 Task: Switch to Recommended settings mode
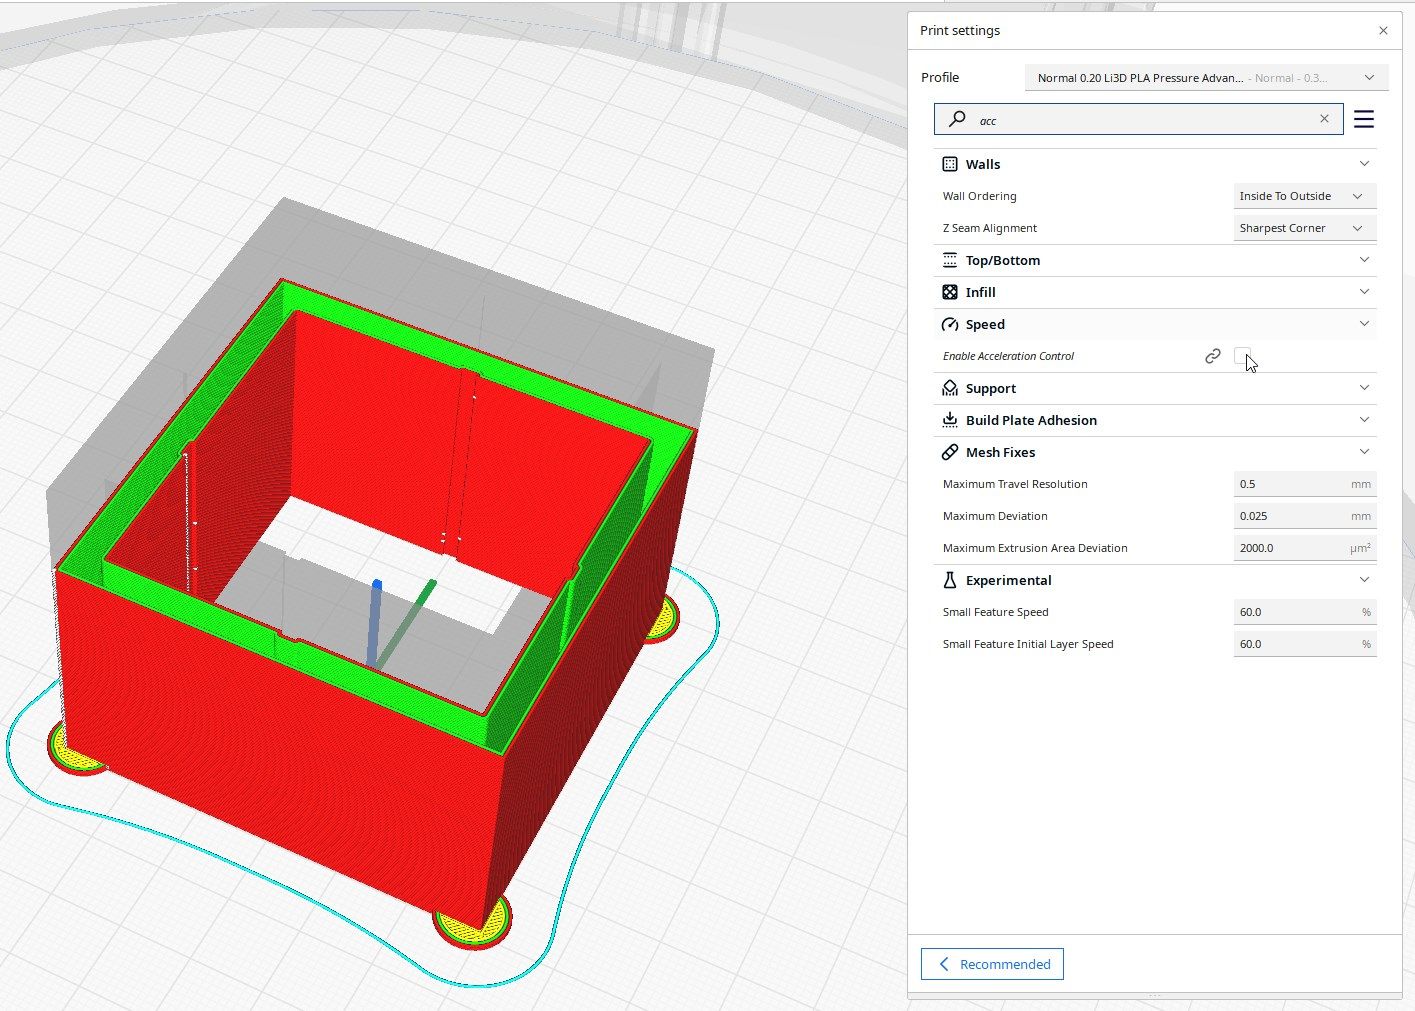[x=992, y=964]
